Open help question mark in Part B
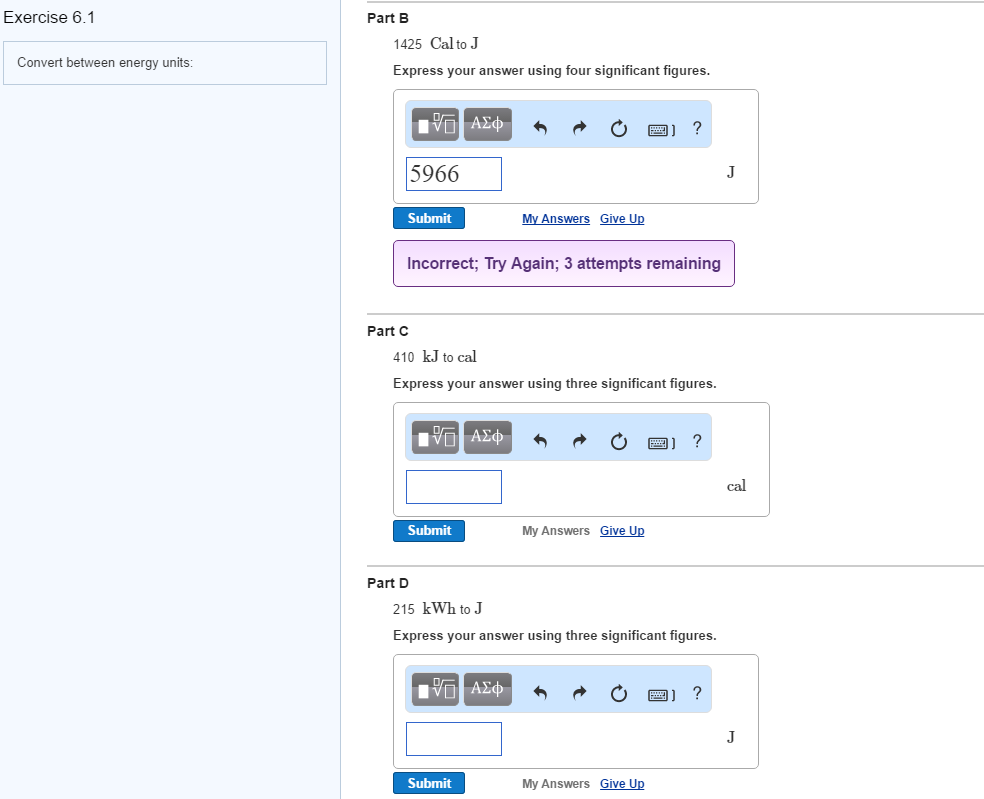The image size is (984, 799). (696, 127)
